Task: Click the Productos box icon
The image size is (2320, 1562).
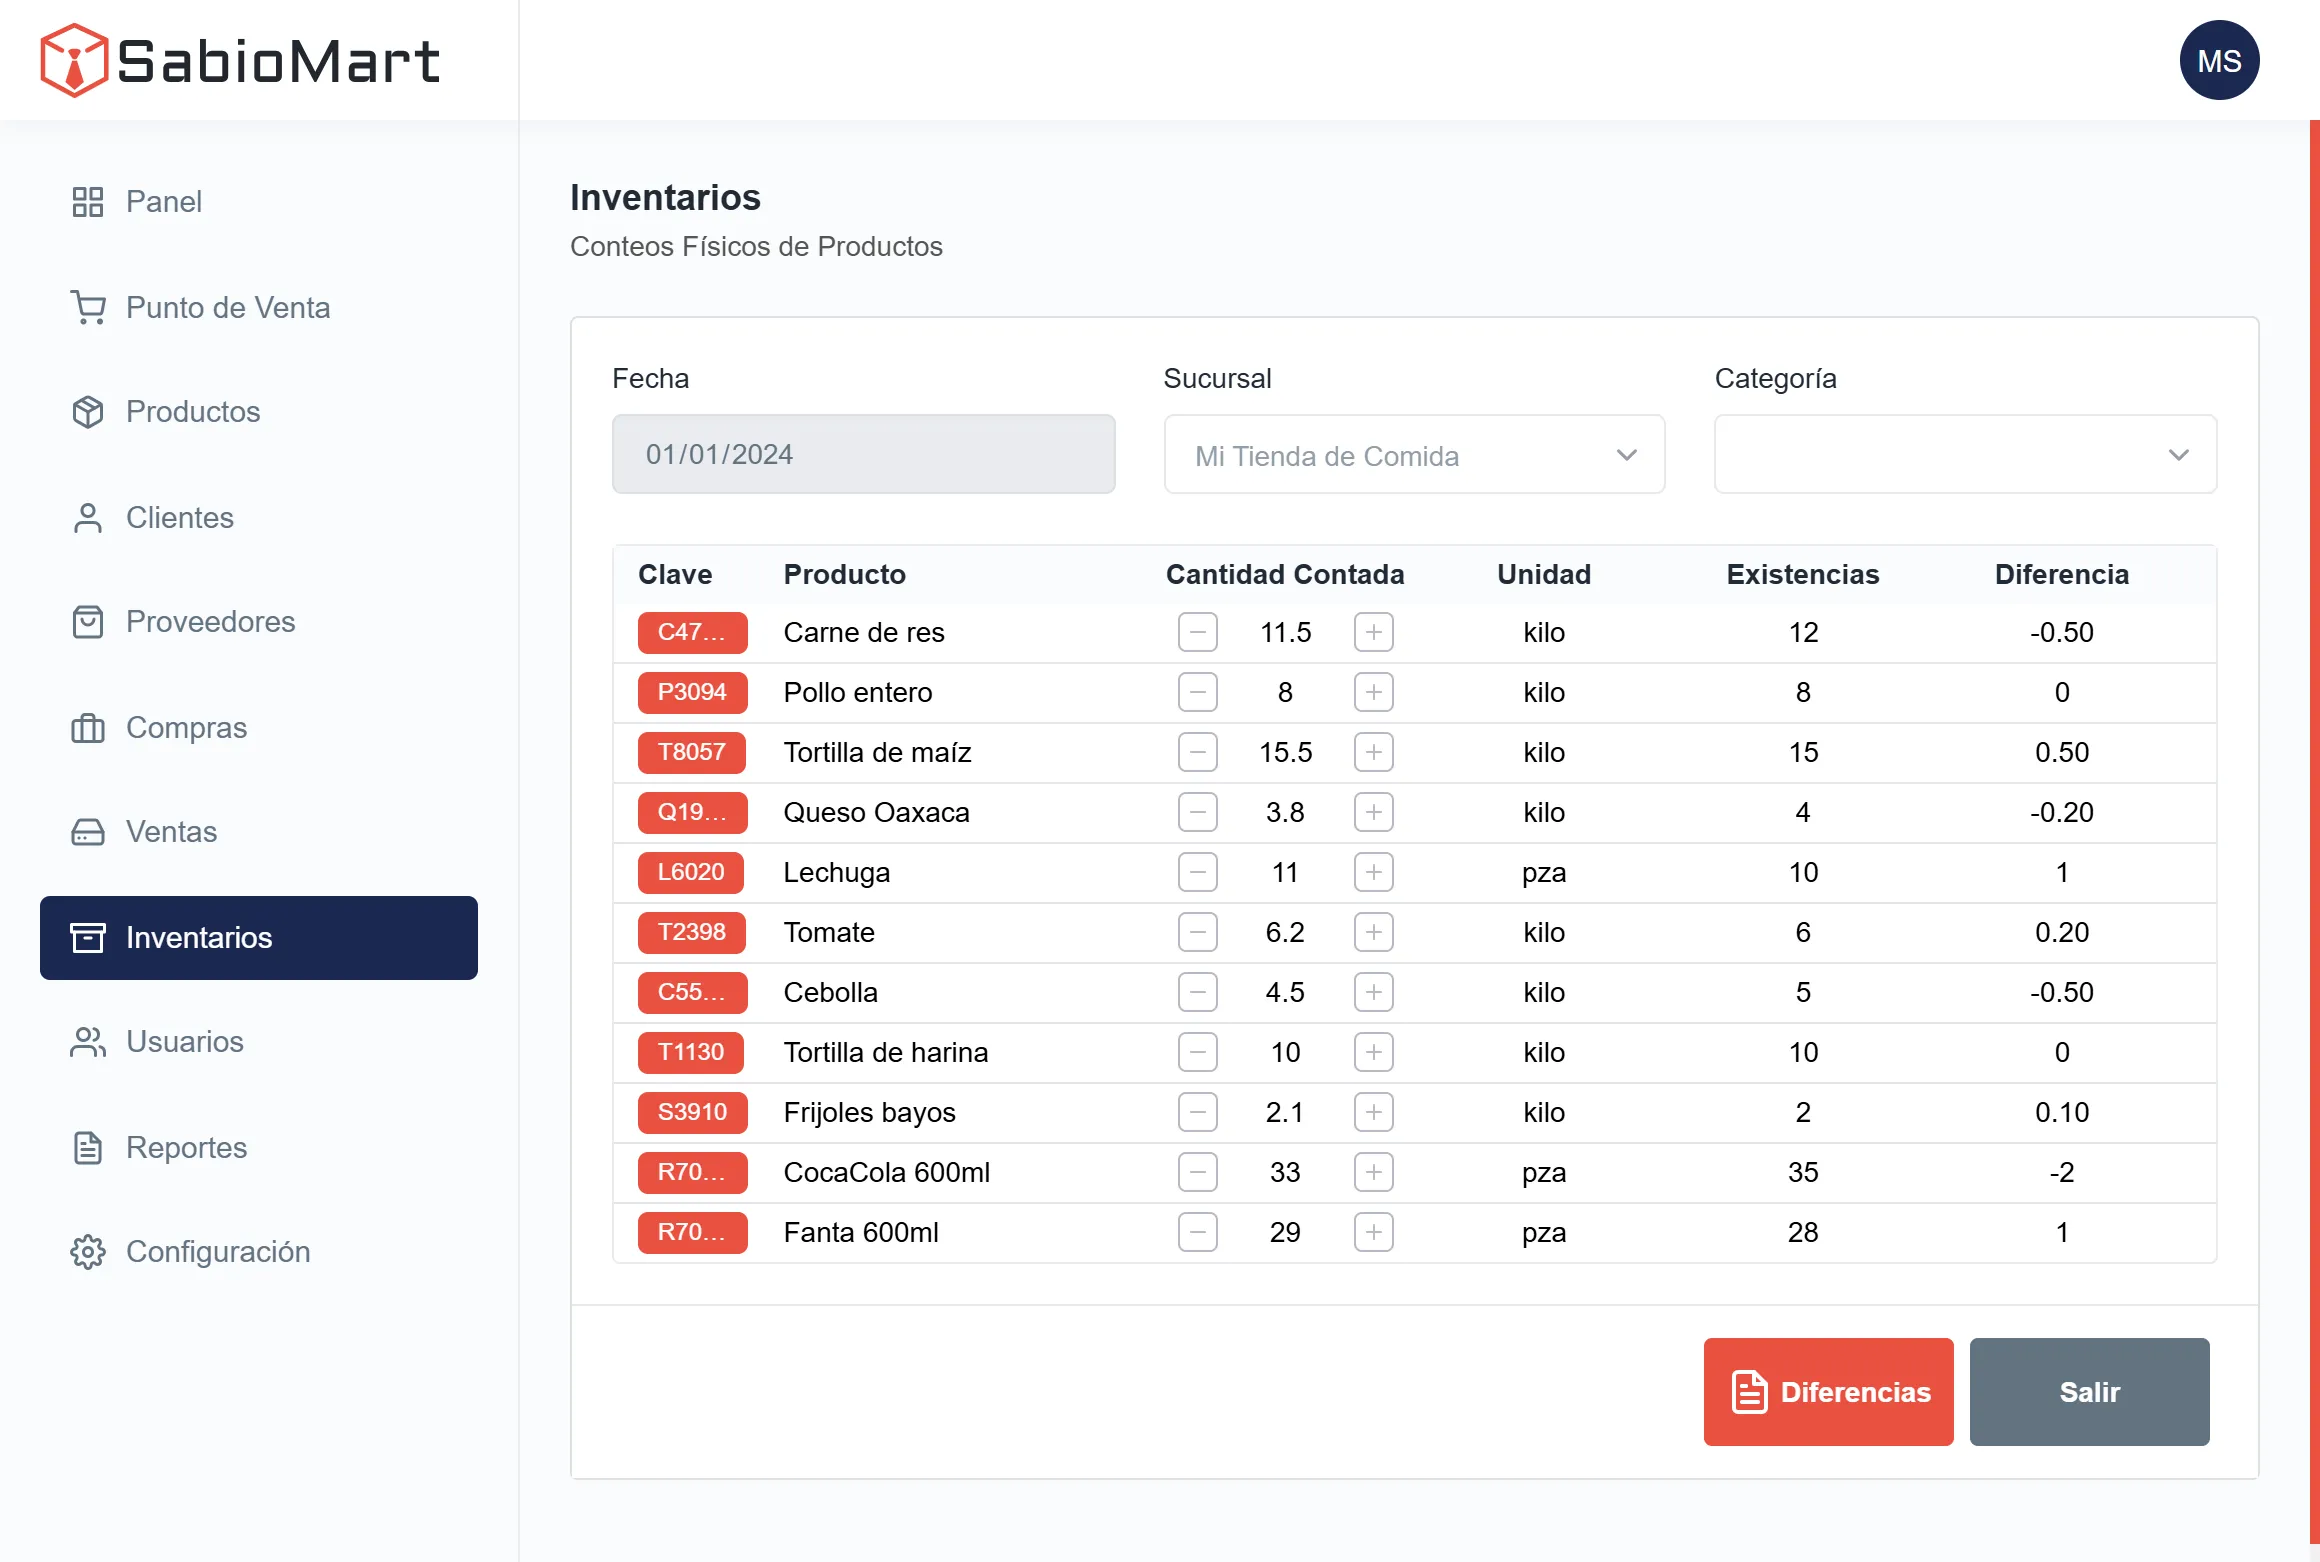Action: coord(88,412)
